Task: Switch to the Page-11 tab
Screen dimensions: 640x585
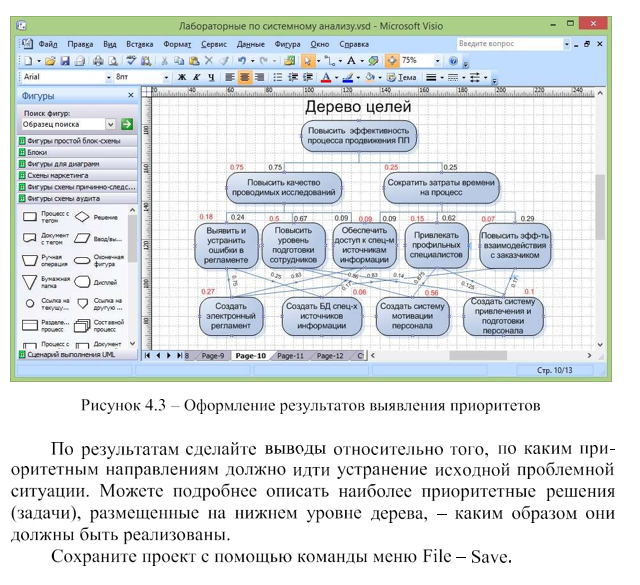Action: pos(290,356)
